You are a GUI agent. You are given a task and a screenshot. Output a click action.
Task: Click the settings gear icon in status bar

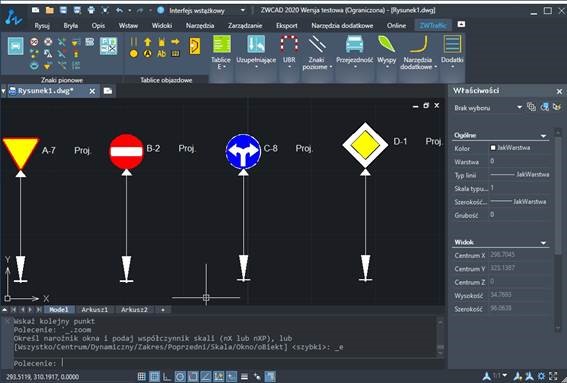tap(541, 376)
